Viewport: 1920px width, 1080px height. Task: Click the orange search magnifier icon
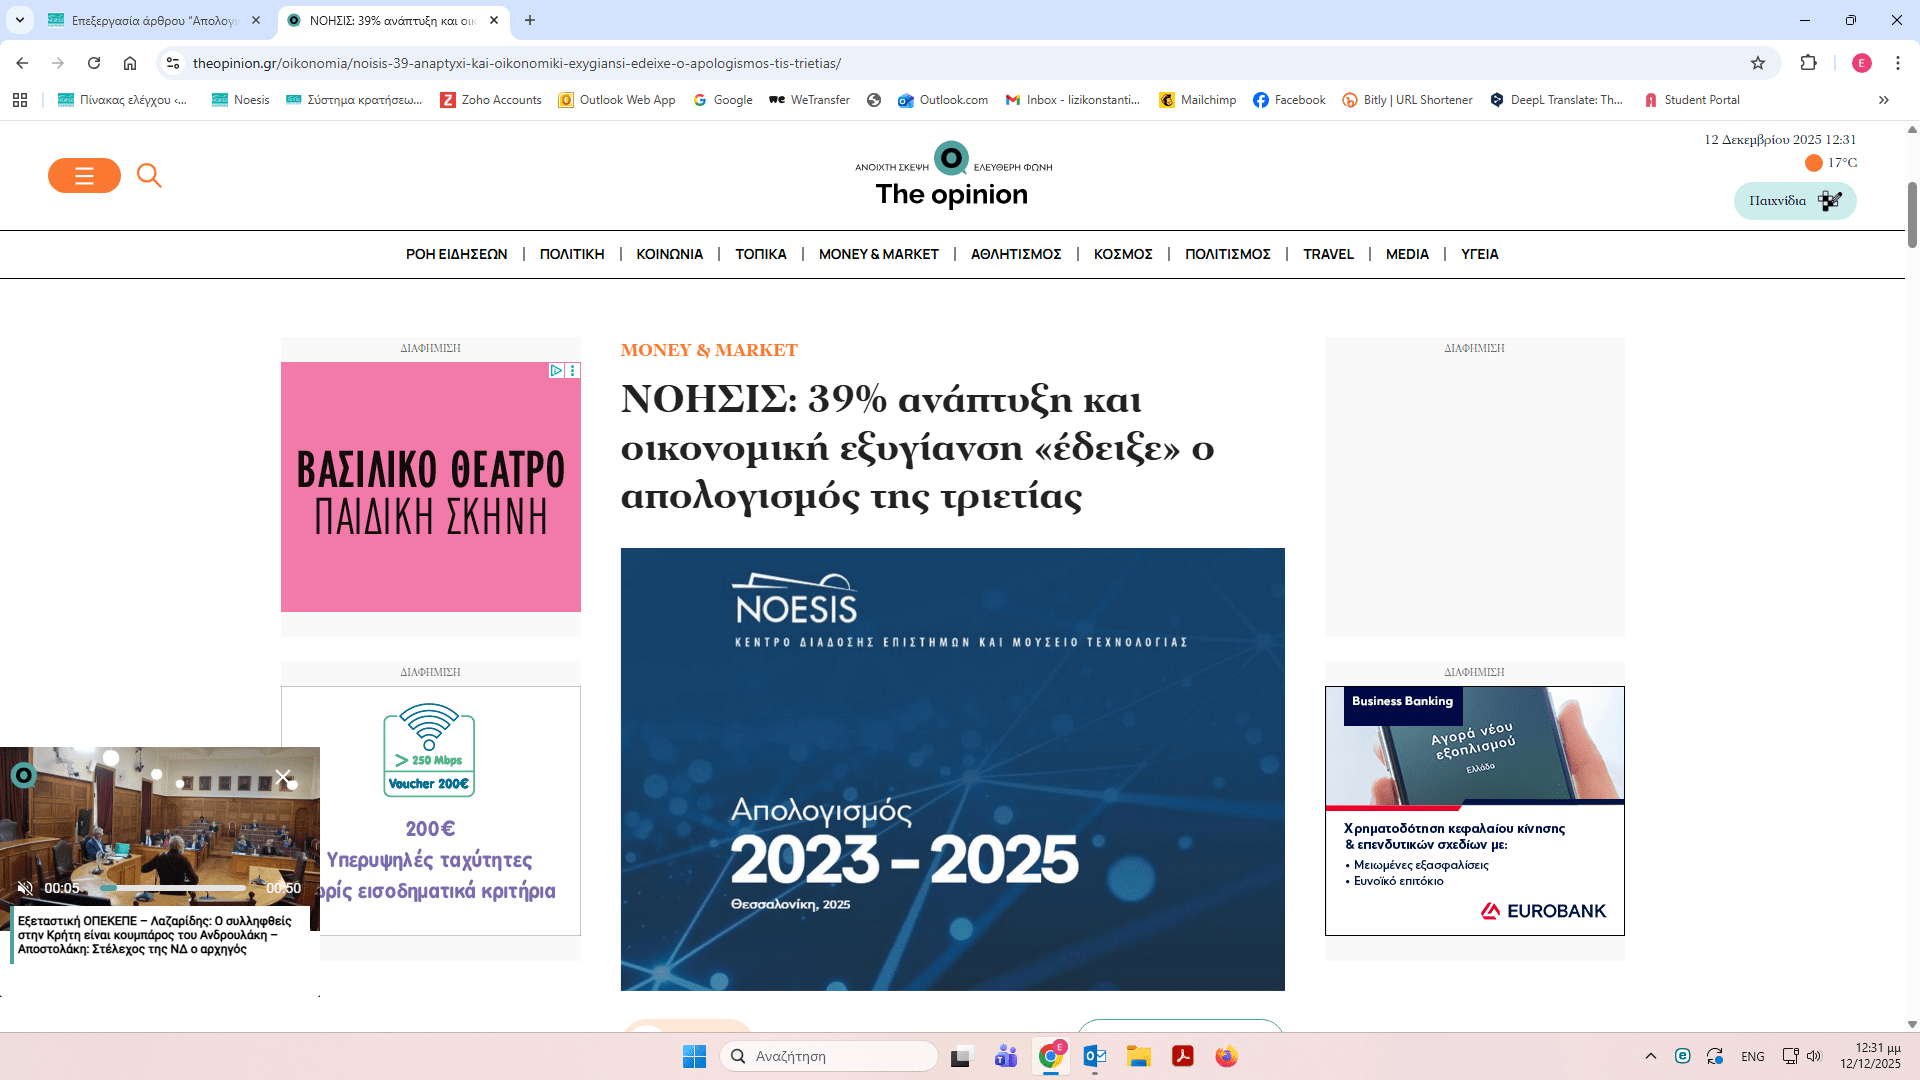[x=149, y=176]
